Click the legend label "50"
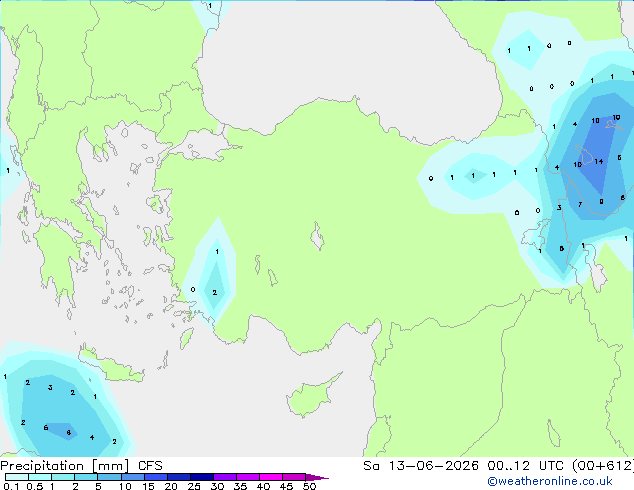Screen dimensions: 634x490 (310, 486)
